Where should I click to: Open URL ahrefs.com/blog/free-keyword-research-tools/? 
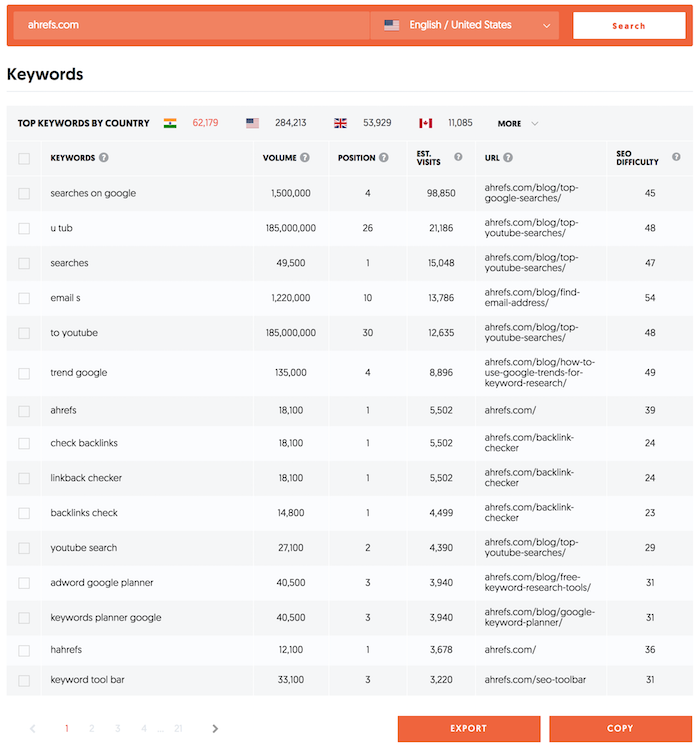tap(537, 582)
